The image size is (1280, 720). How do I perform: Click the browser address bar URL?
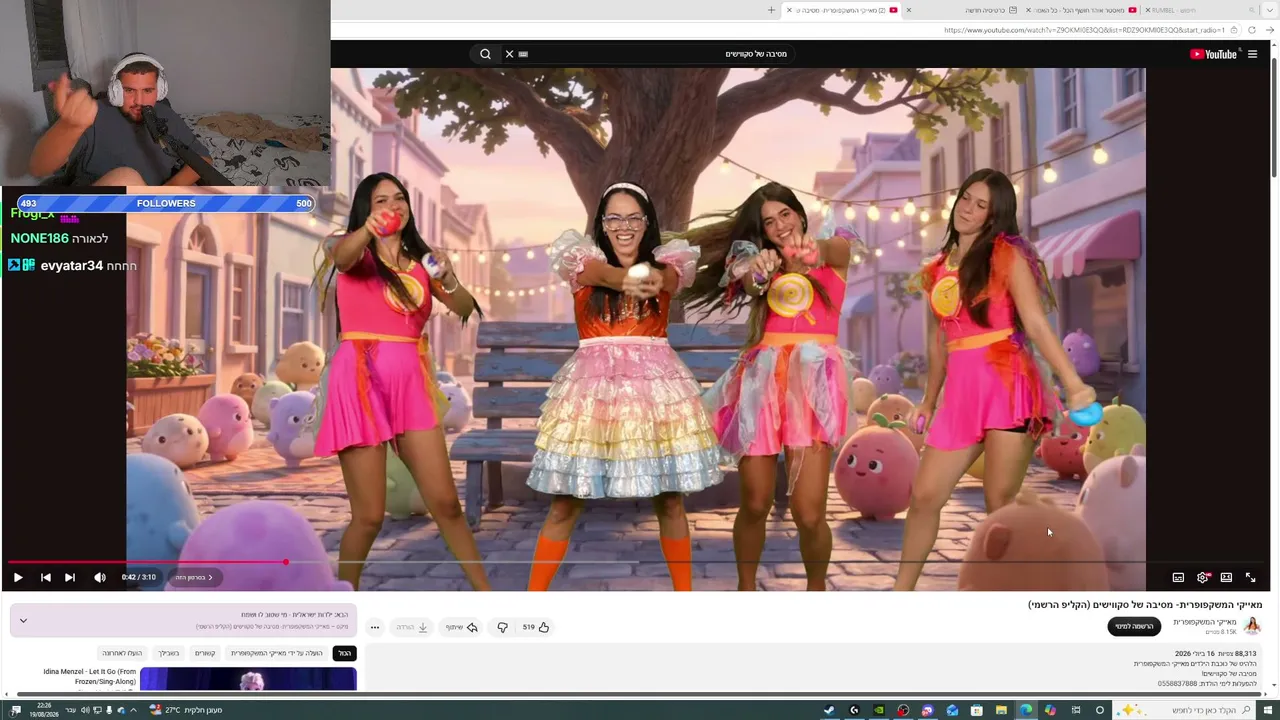(1084, 30)
